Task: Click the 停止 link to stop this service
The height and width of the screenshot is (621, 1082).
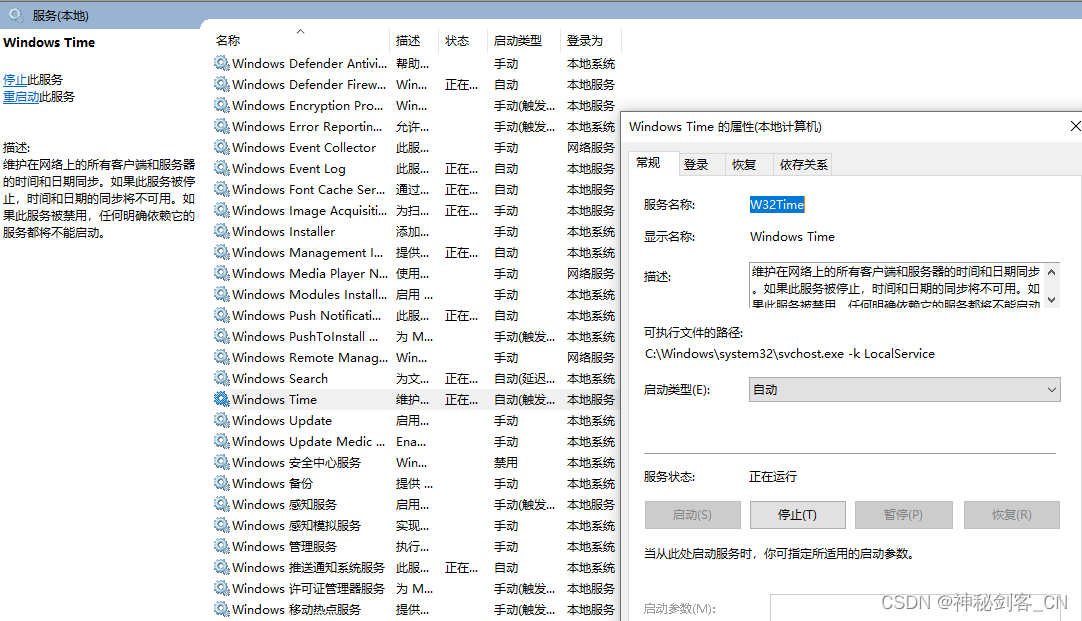Action: (x=15, y=79)
